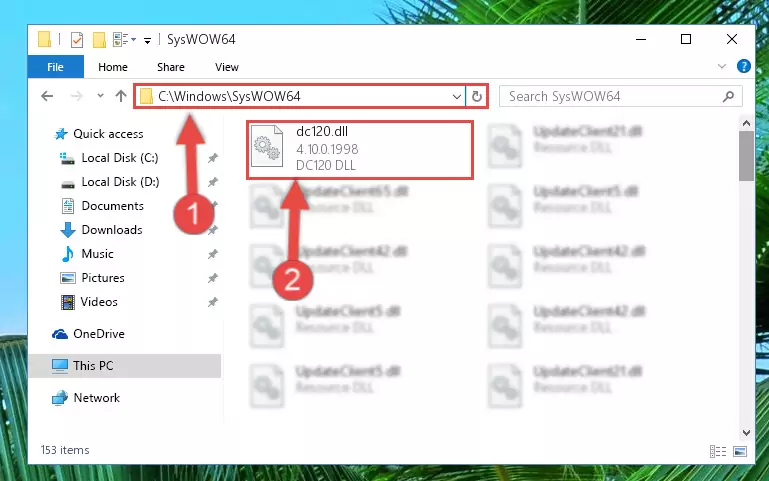The height and width of the screenshot is (481, 769).
Task: Open Music folder in sidebar
Action: [x=97, y=254]
